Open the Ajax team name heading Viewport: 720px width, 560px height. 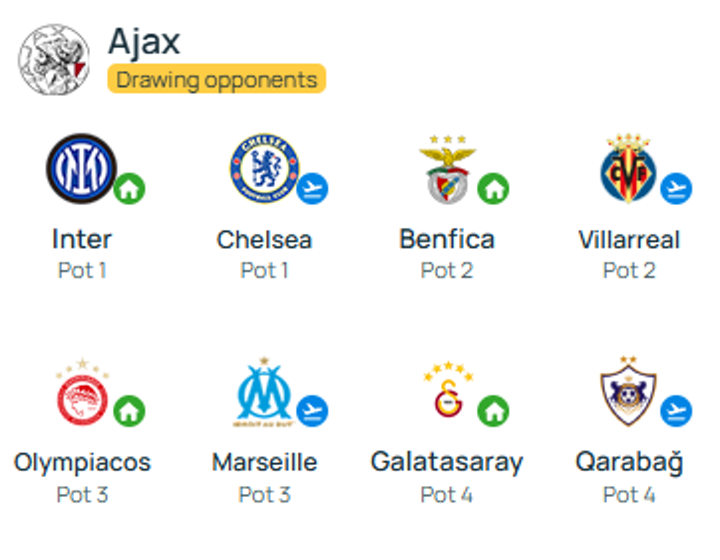click(x=145, y=41)
